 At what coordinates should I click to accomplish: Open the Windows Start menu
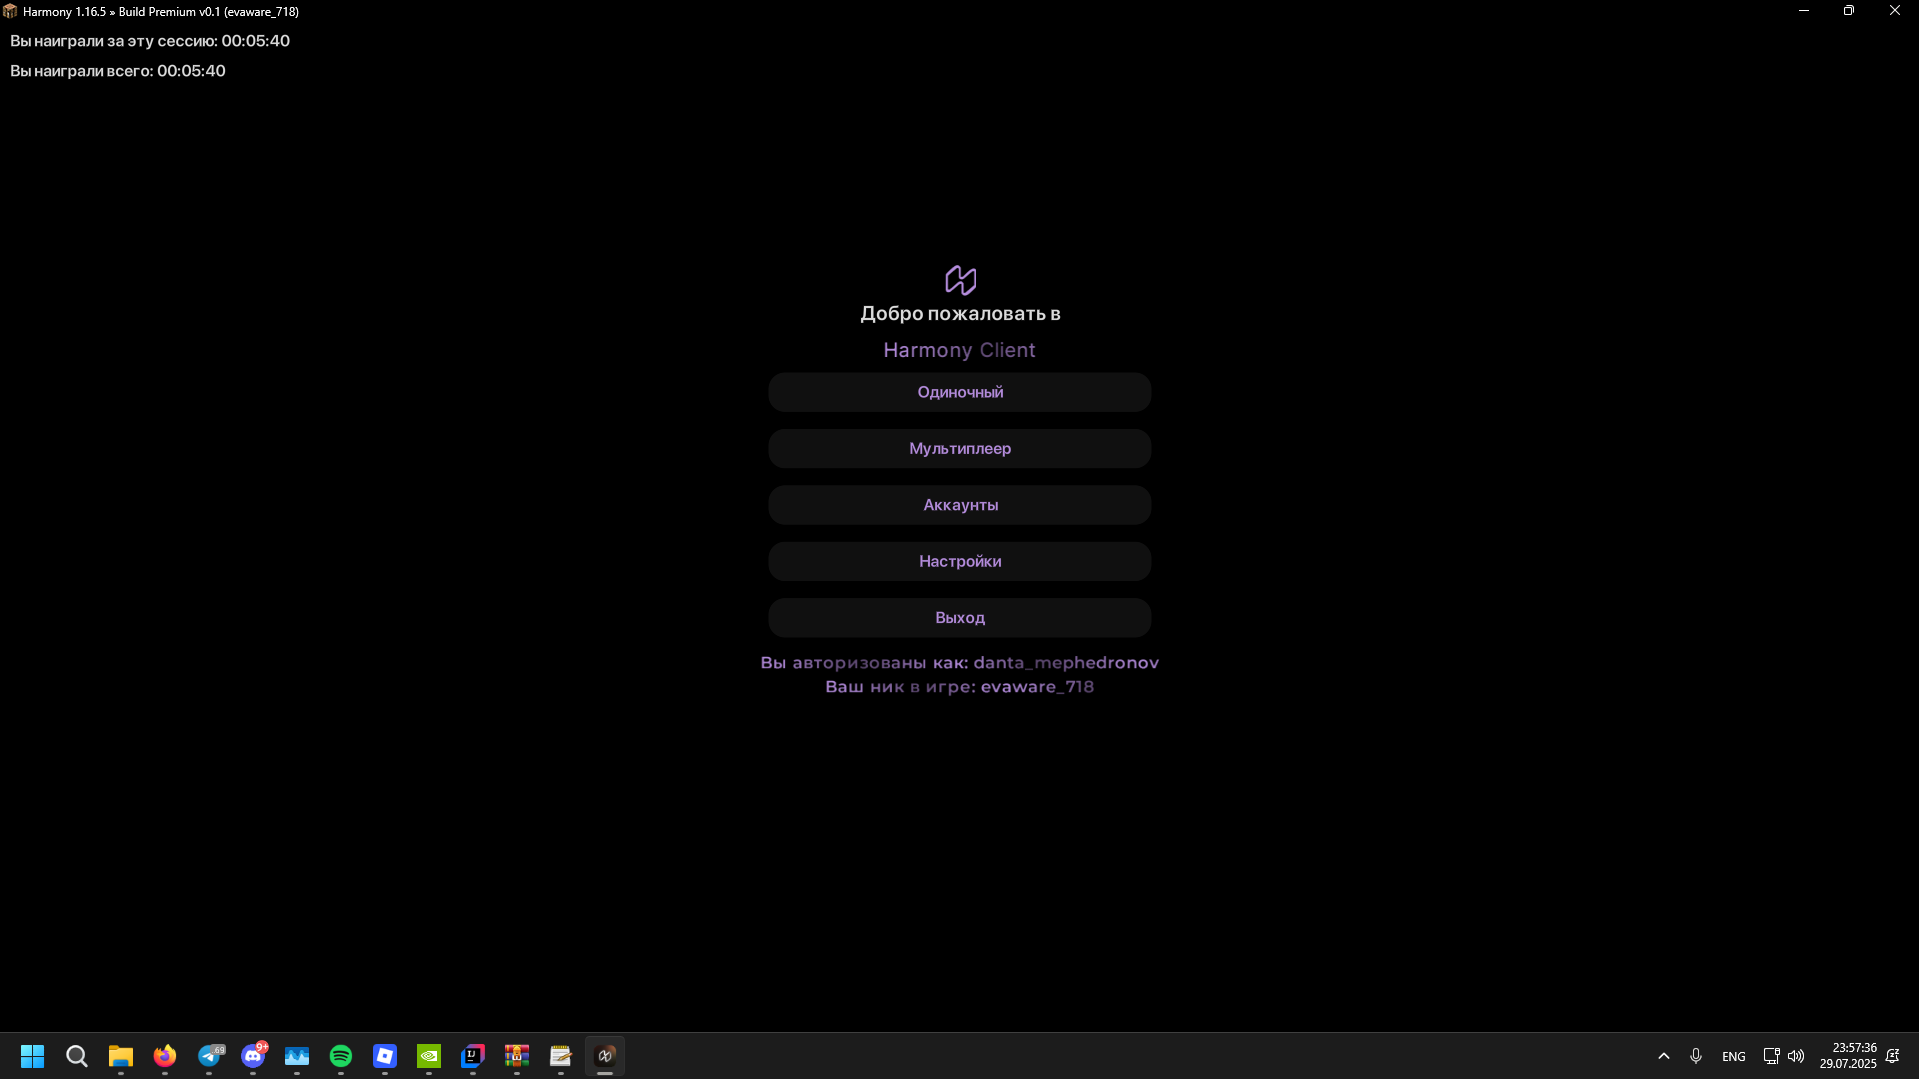(x=33, y=1056)
